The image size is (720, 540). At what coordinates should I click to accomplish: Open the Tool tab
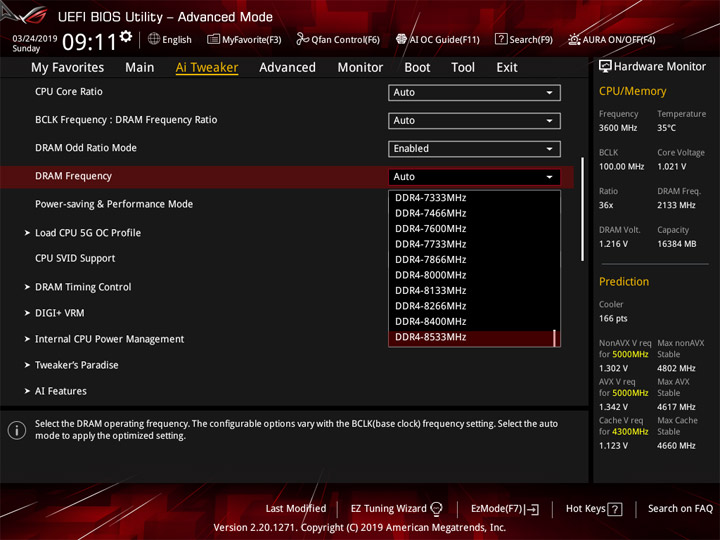[463, 68]
